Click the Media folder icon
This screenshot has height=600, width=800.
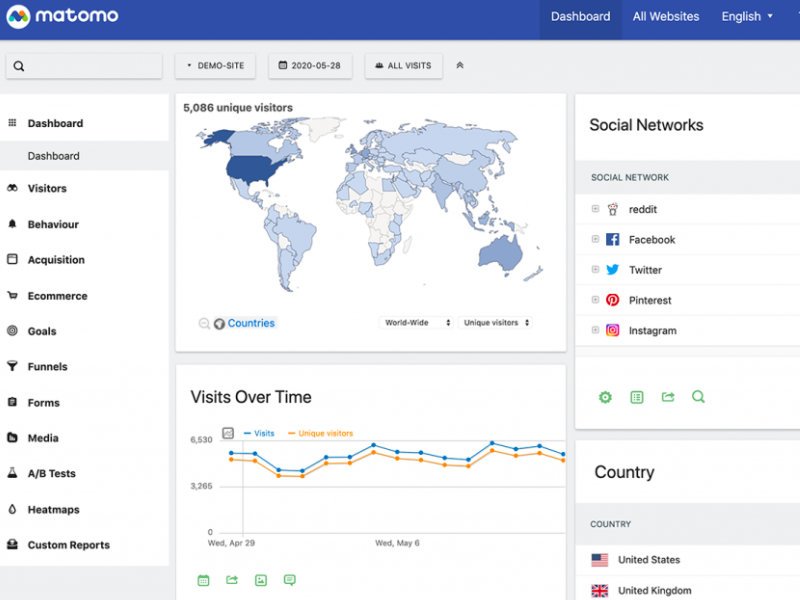[12, 437]
